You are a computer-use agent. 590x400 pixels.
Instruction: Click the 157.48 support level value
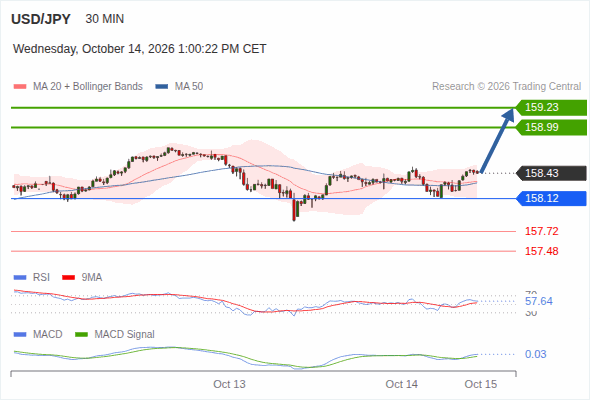(541, 251)
